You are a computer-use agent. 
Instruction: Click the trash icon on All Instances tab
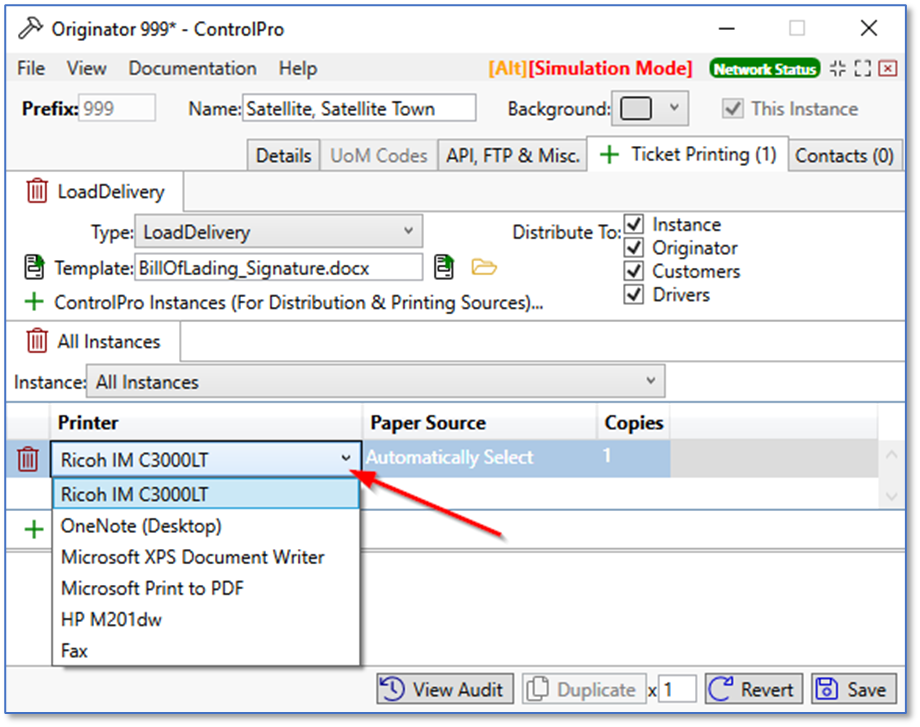tap(37, 341)
